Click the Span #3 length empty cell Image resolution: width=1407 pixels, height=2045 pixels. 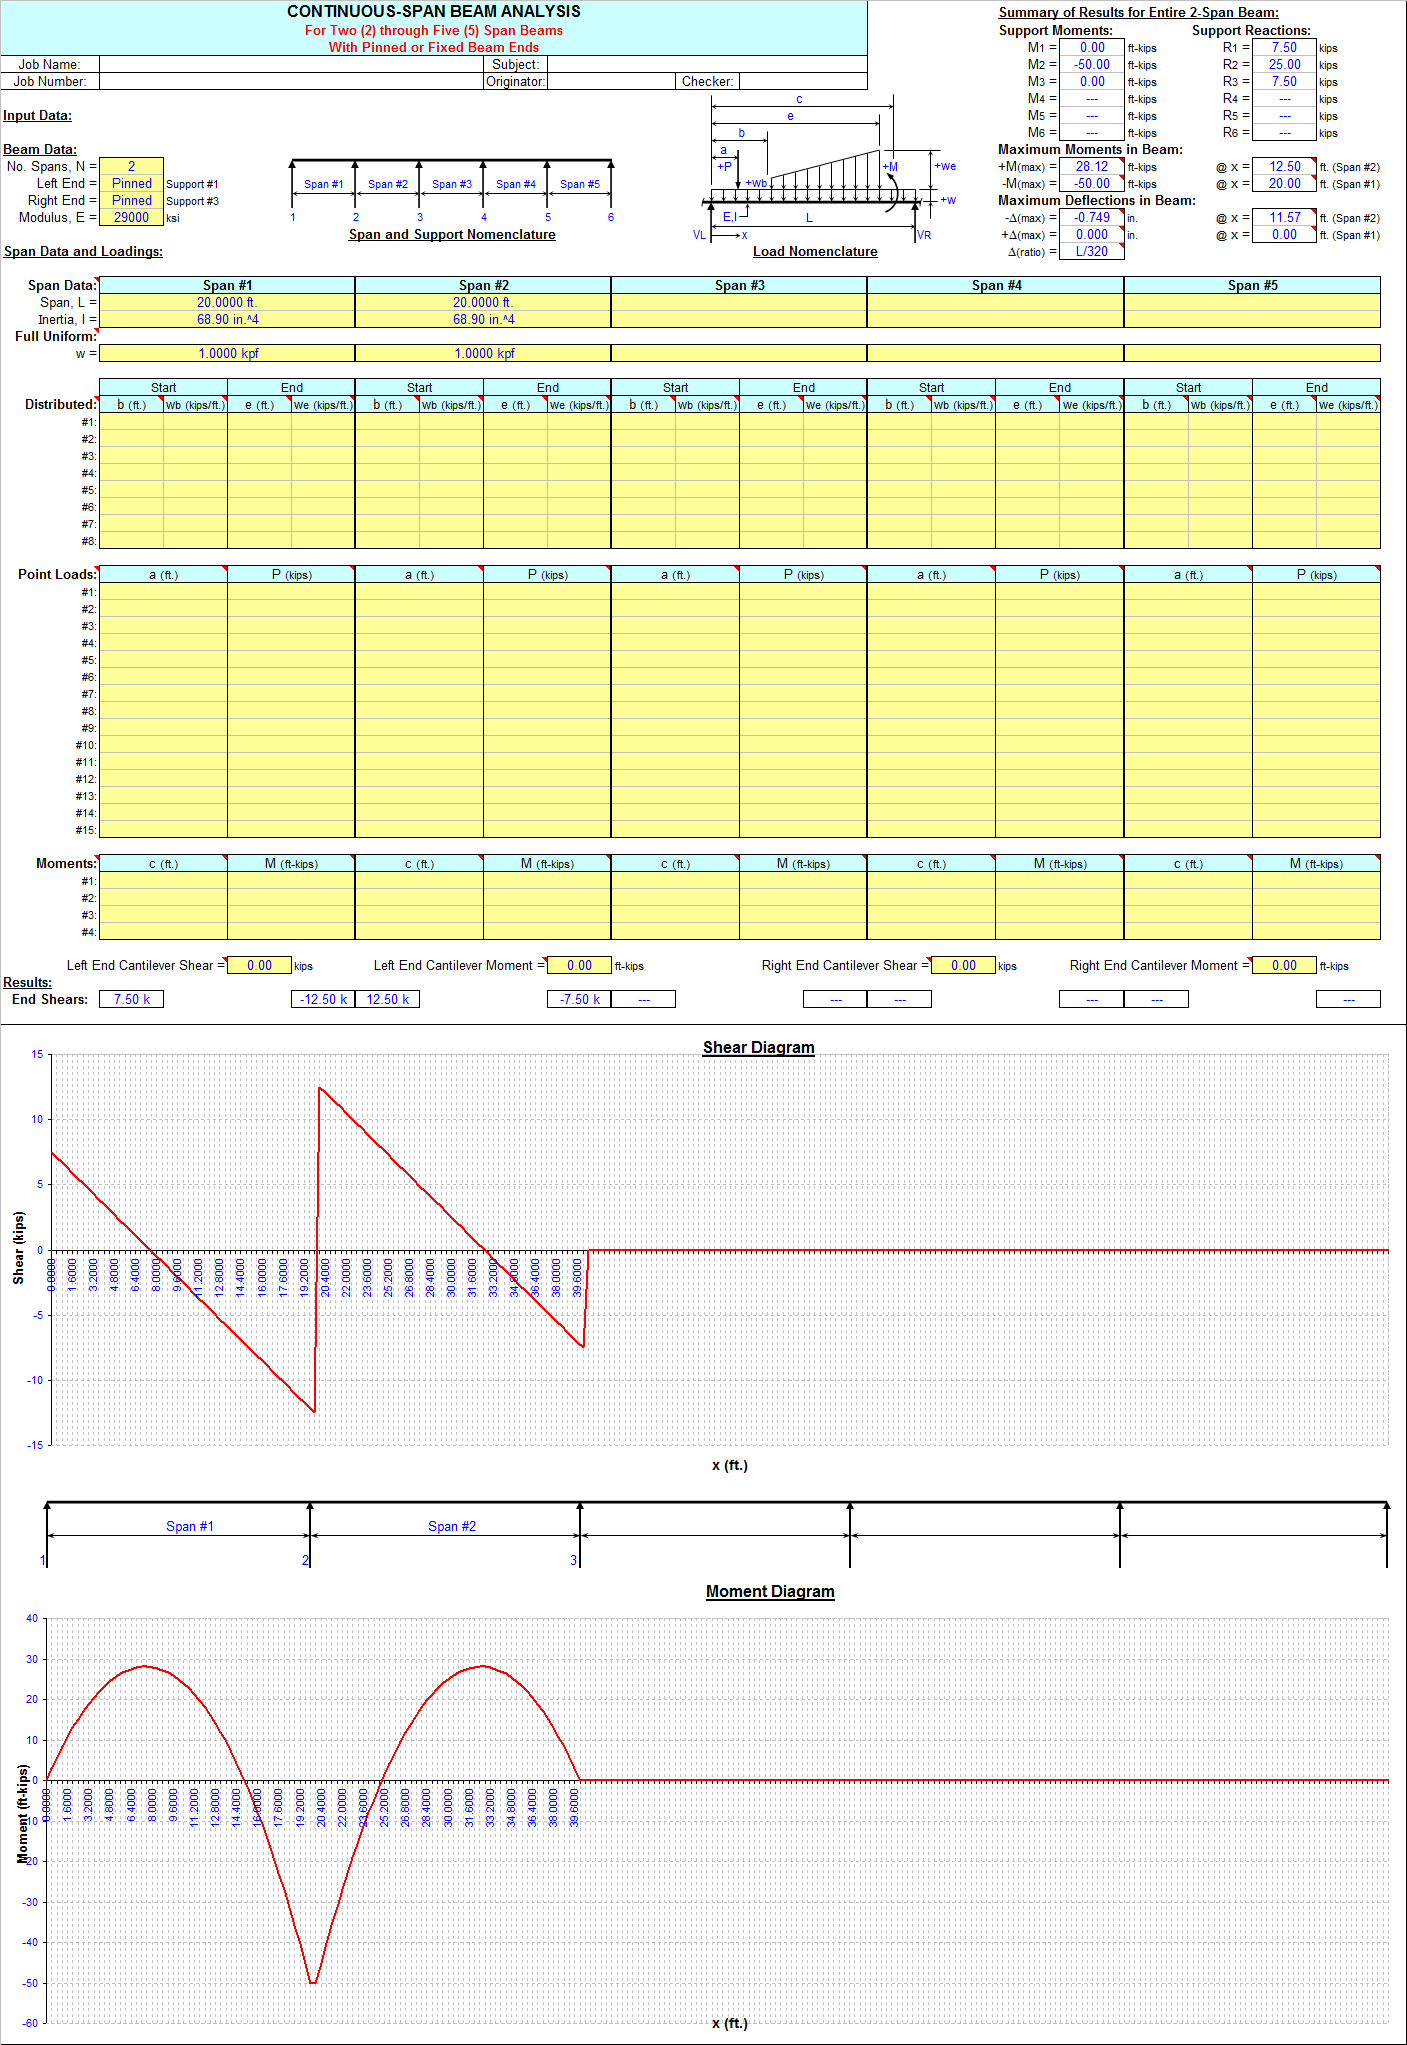pyautogui.click(x=739, y=302)
